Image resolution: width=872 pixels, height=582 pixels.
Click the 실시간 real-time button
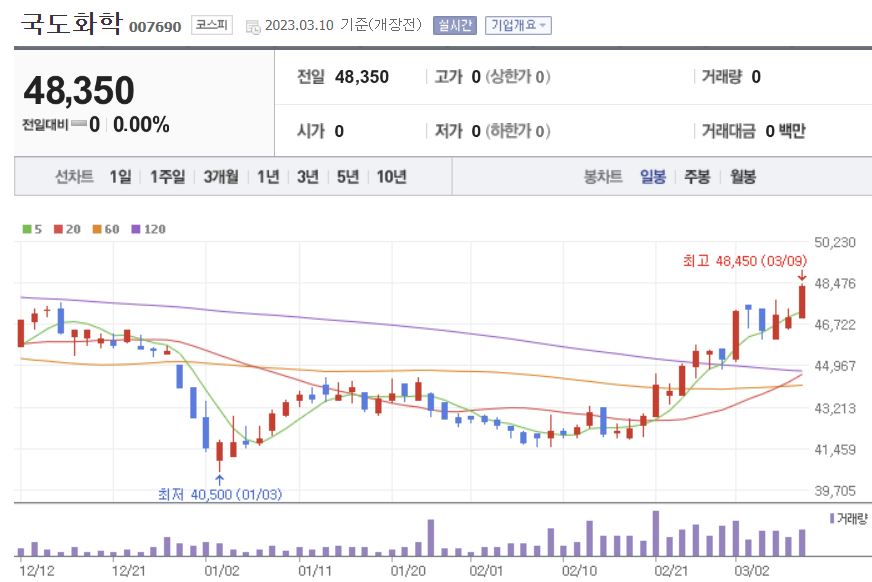pyautogui.click(x=454, y=25)
